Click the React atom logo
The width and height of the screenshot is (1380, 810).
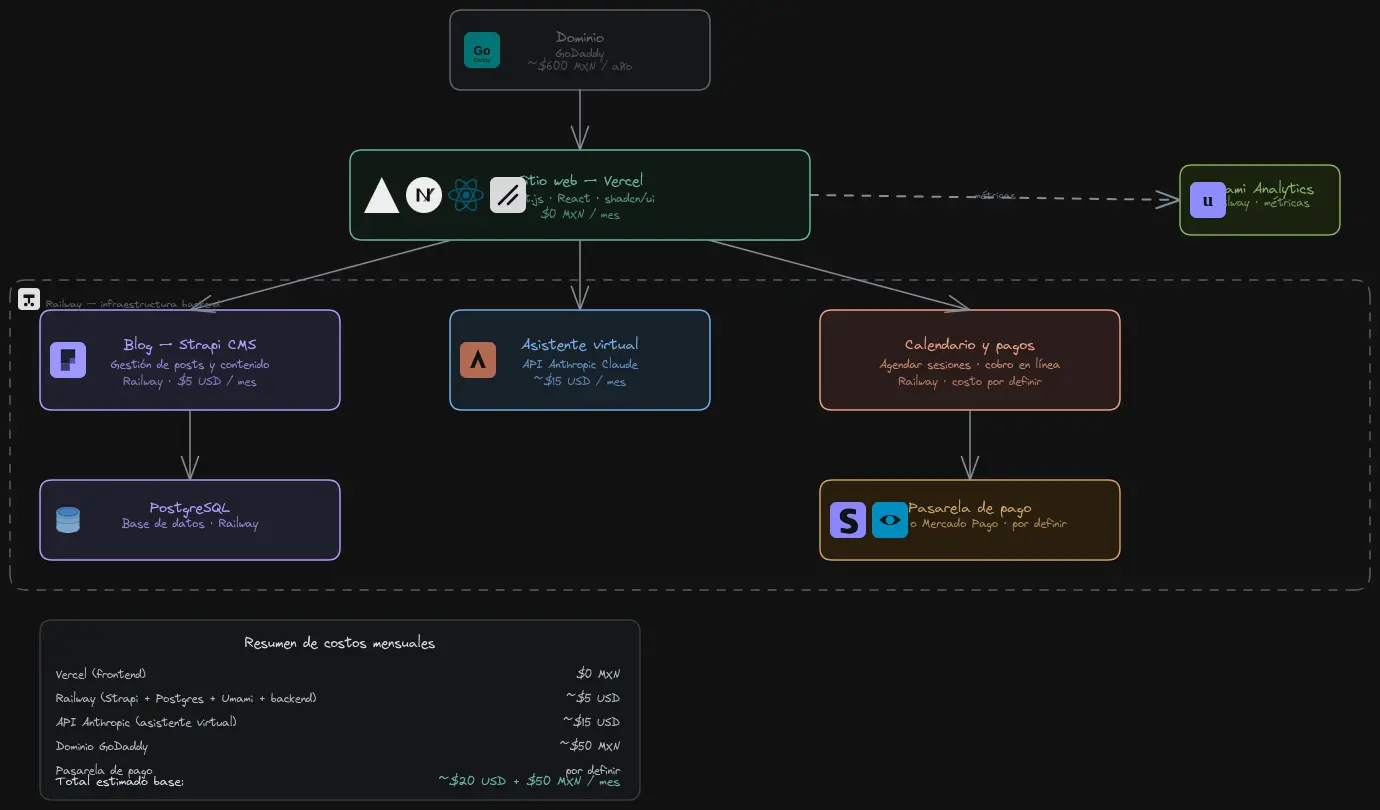point(466,195)
